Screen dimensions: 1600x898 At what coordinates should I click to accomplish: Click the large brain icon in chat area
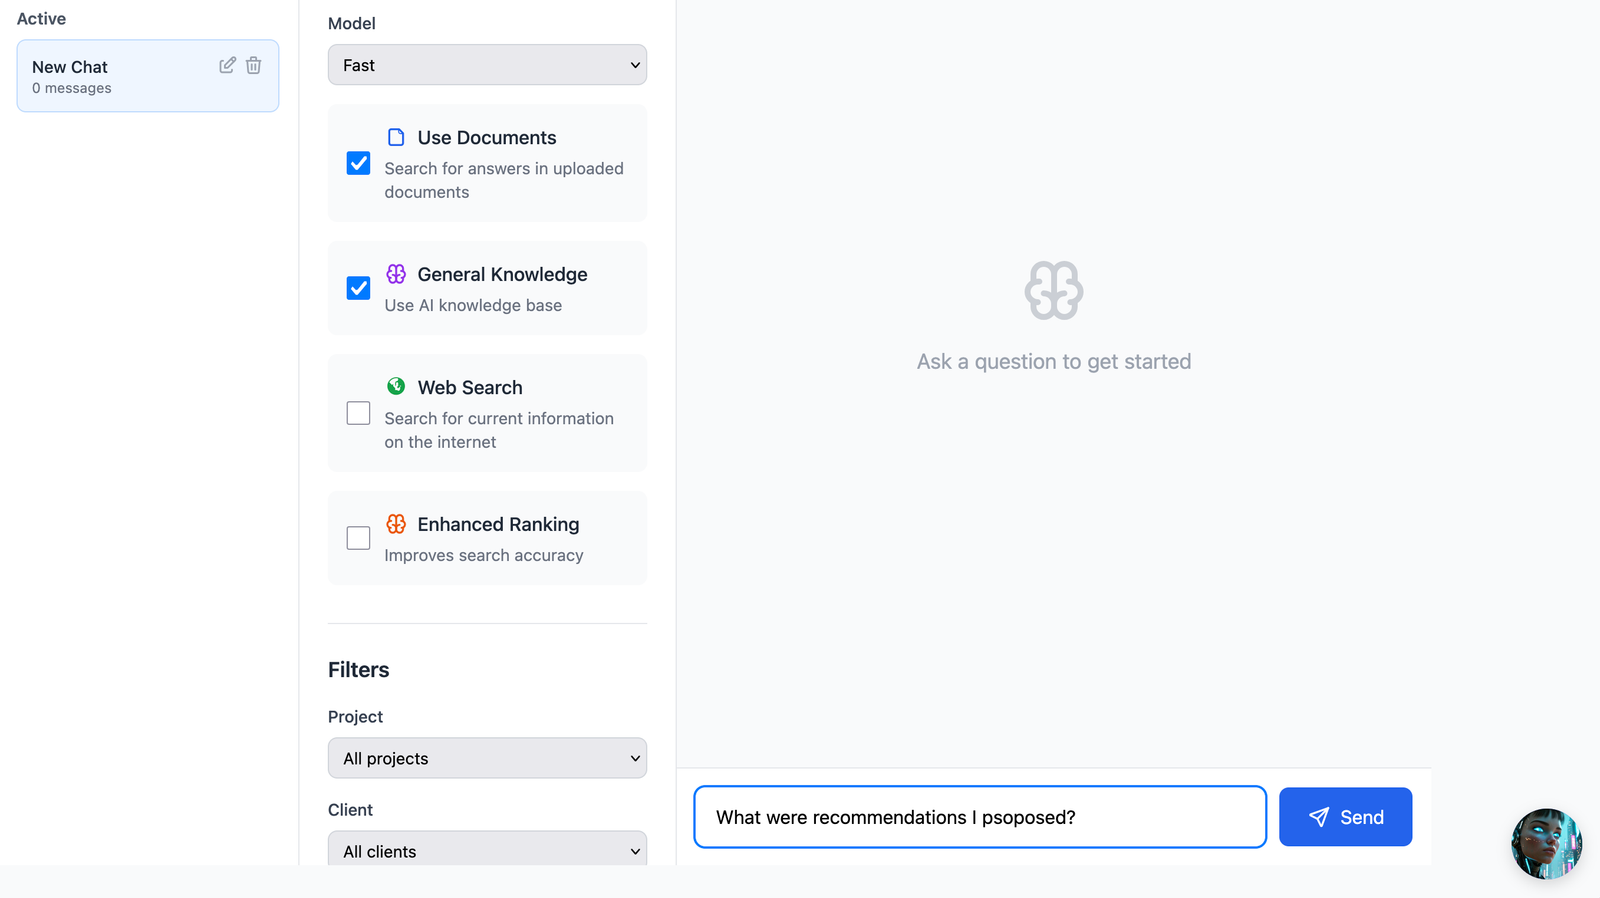1054,291
